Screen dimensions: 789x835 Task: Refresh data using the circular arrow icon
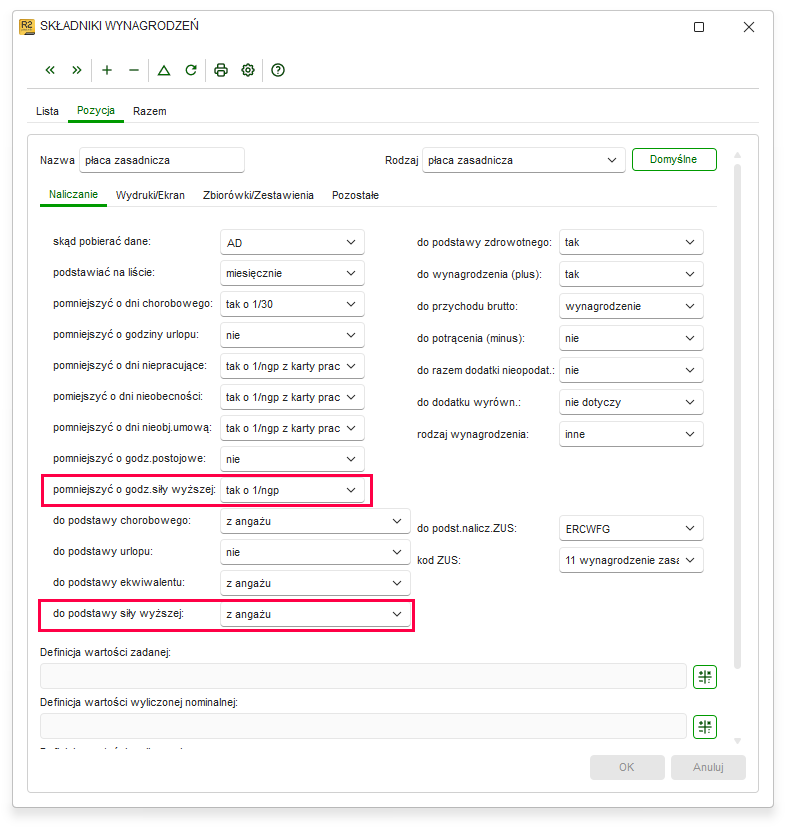click(191, 70)
